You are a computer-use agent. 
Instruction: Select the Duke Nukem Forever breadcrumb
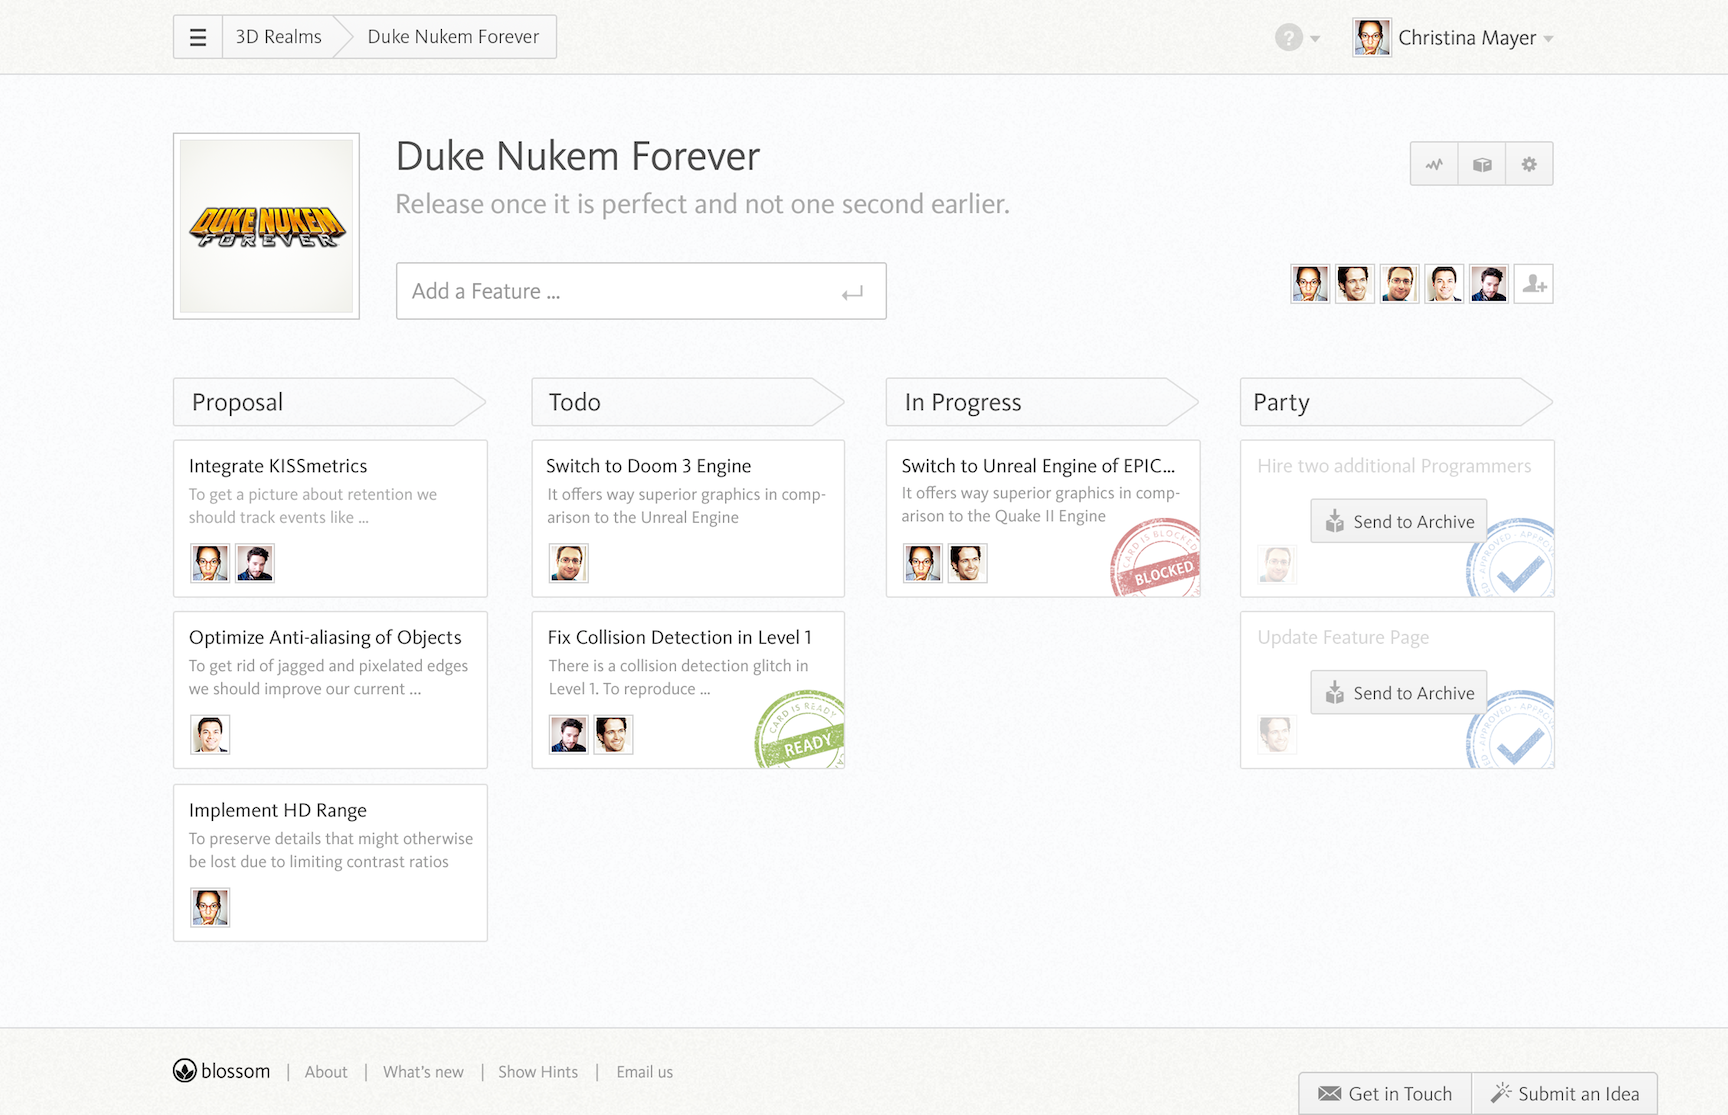[453, 37]
